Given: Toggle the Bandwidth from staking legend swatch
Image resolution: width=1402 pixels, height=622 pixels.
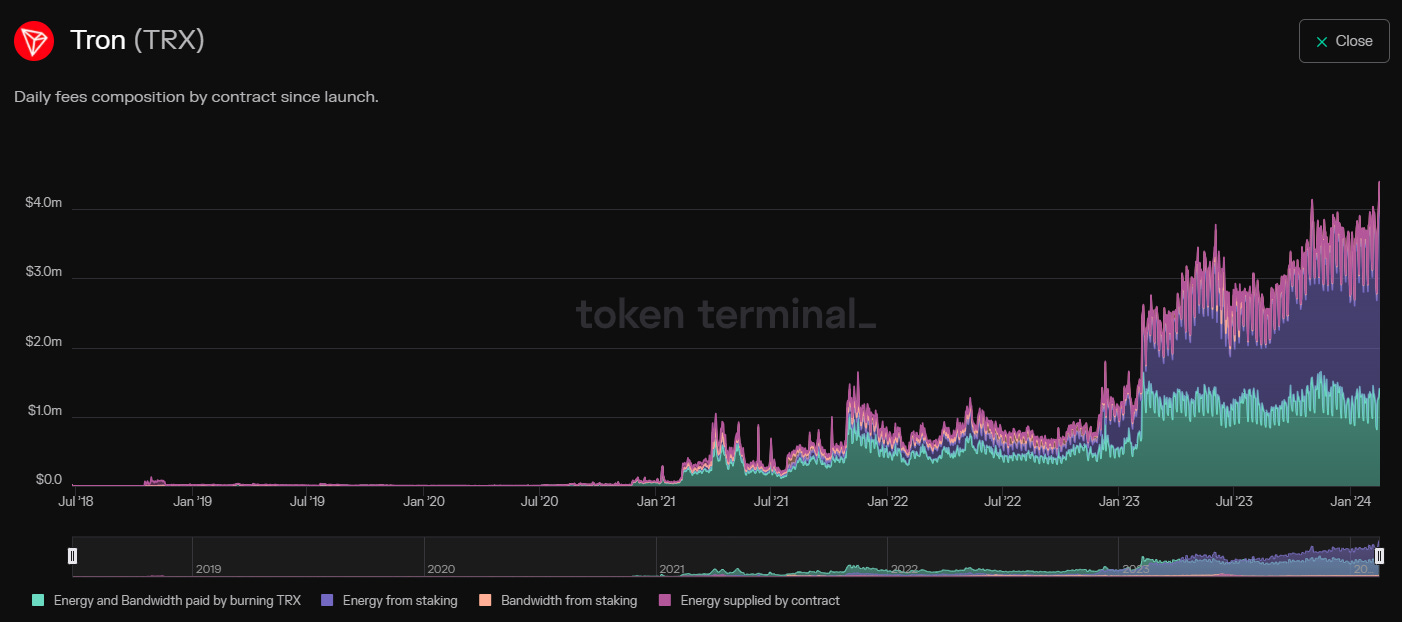Looking at the screenshot, I should (485, 601).
